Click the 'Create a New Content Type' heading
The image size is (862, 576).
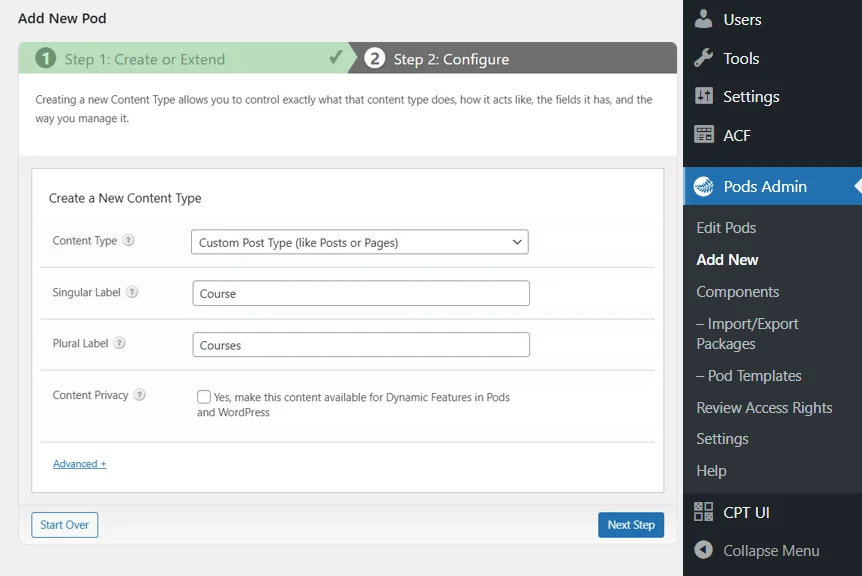(x=125, y=198)
